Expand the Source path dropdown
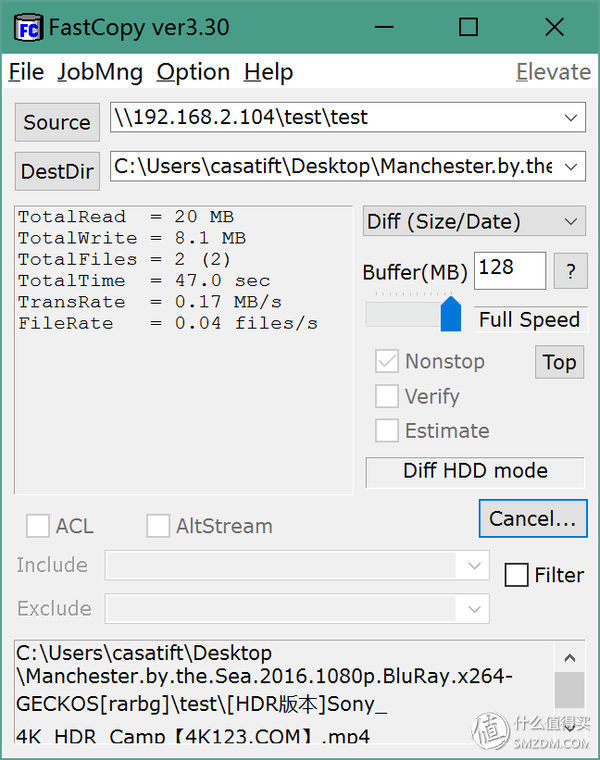The width and height of the screenshot is (600, 760). 571,118
